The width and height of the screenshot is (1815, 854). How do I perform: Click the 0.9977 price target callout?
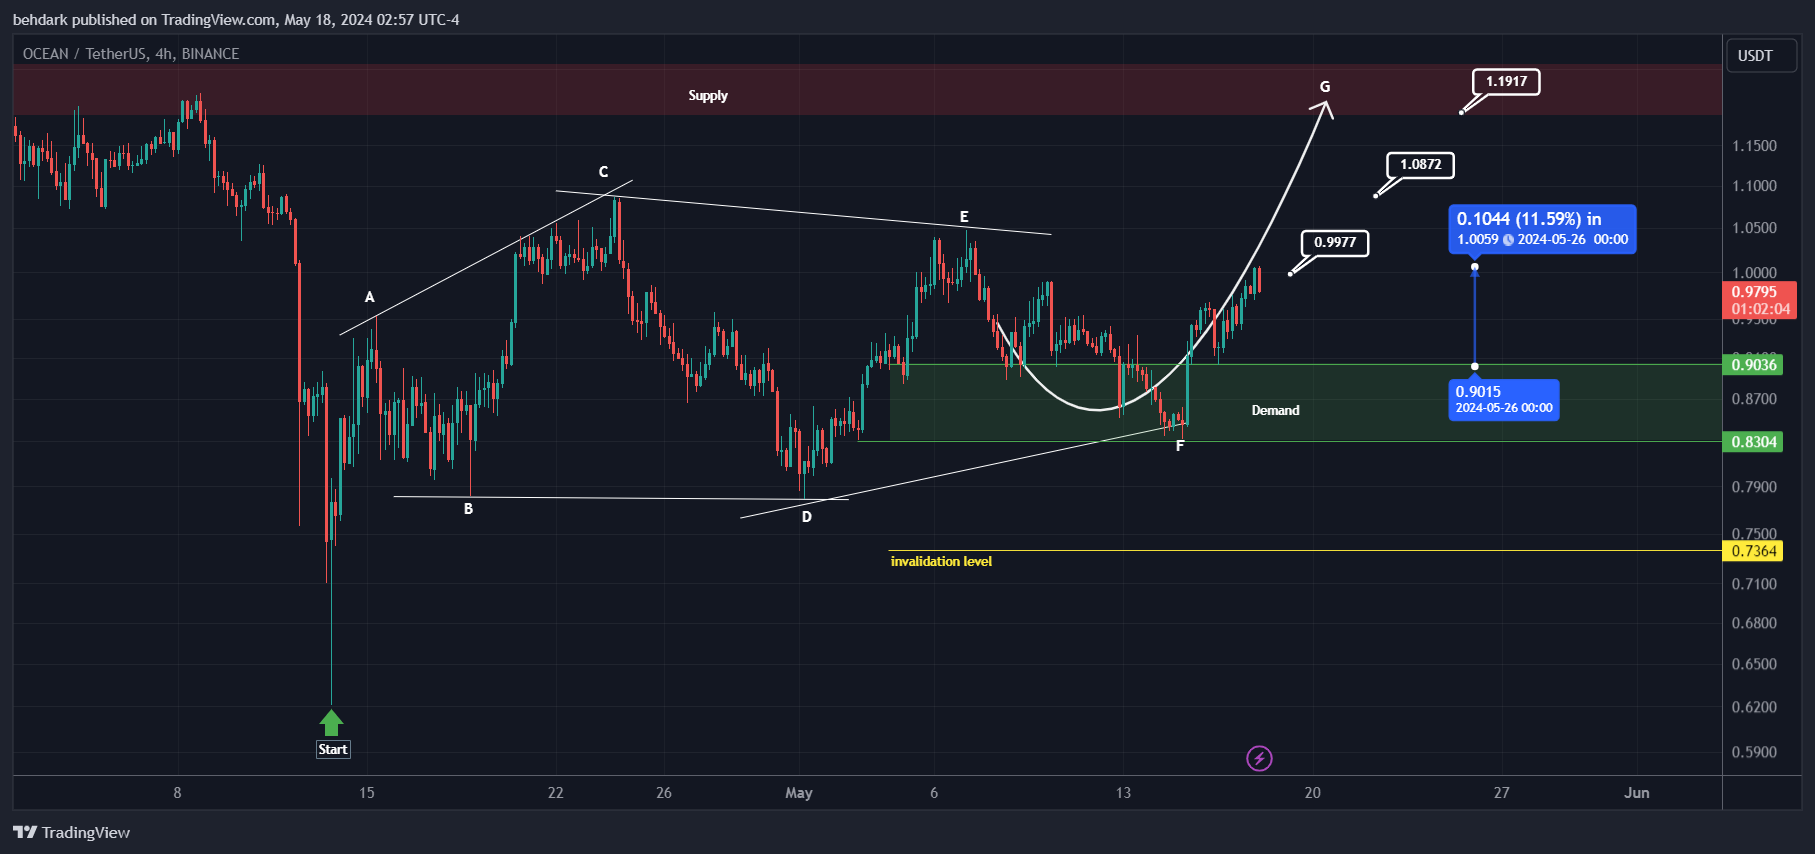tap(1335, 243)
